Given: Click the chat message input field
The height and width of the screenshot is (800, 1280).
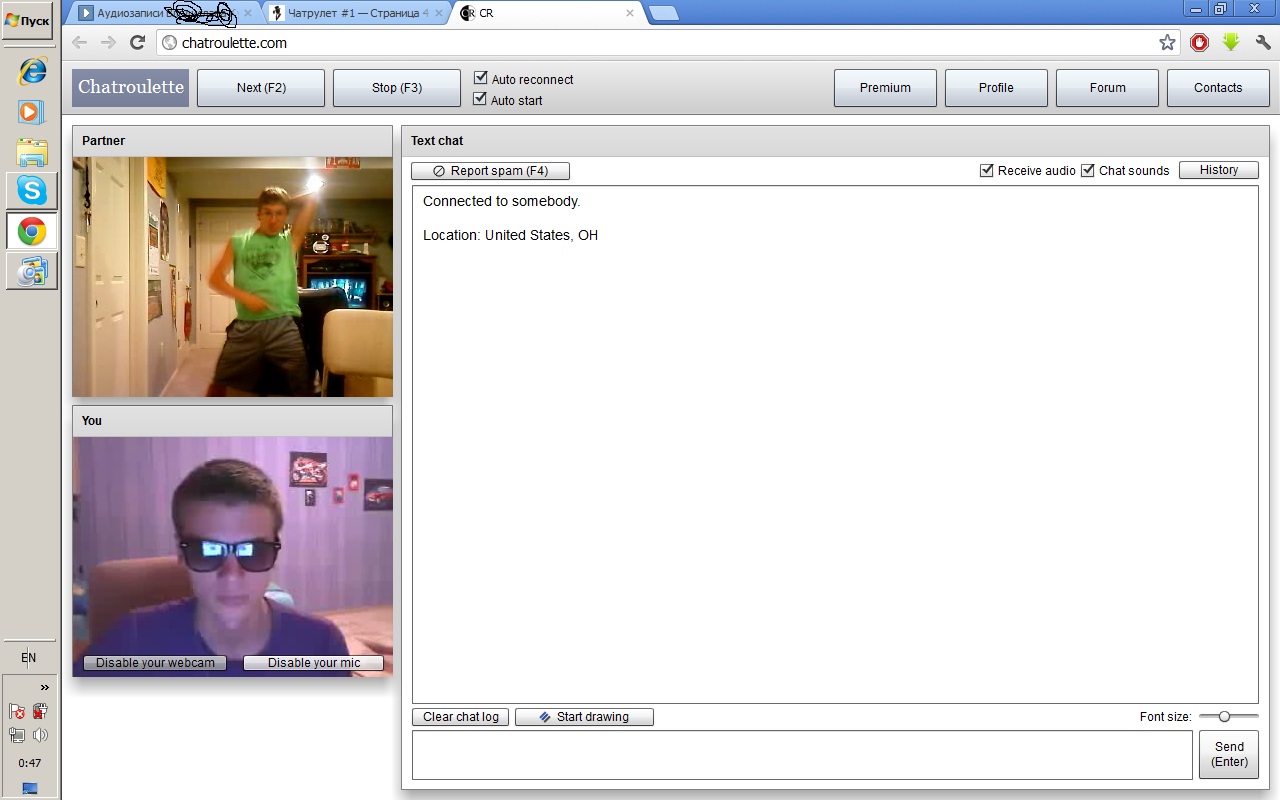Looking at the screenshot, I should (802, 755).
